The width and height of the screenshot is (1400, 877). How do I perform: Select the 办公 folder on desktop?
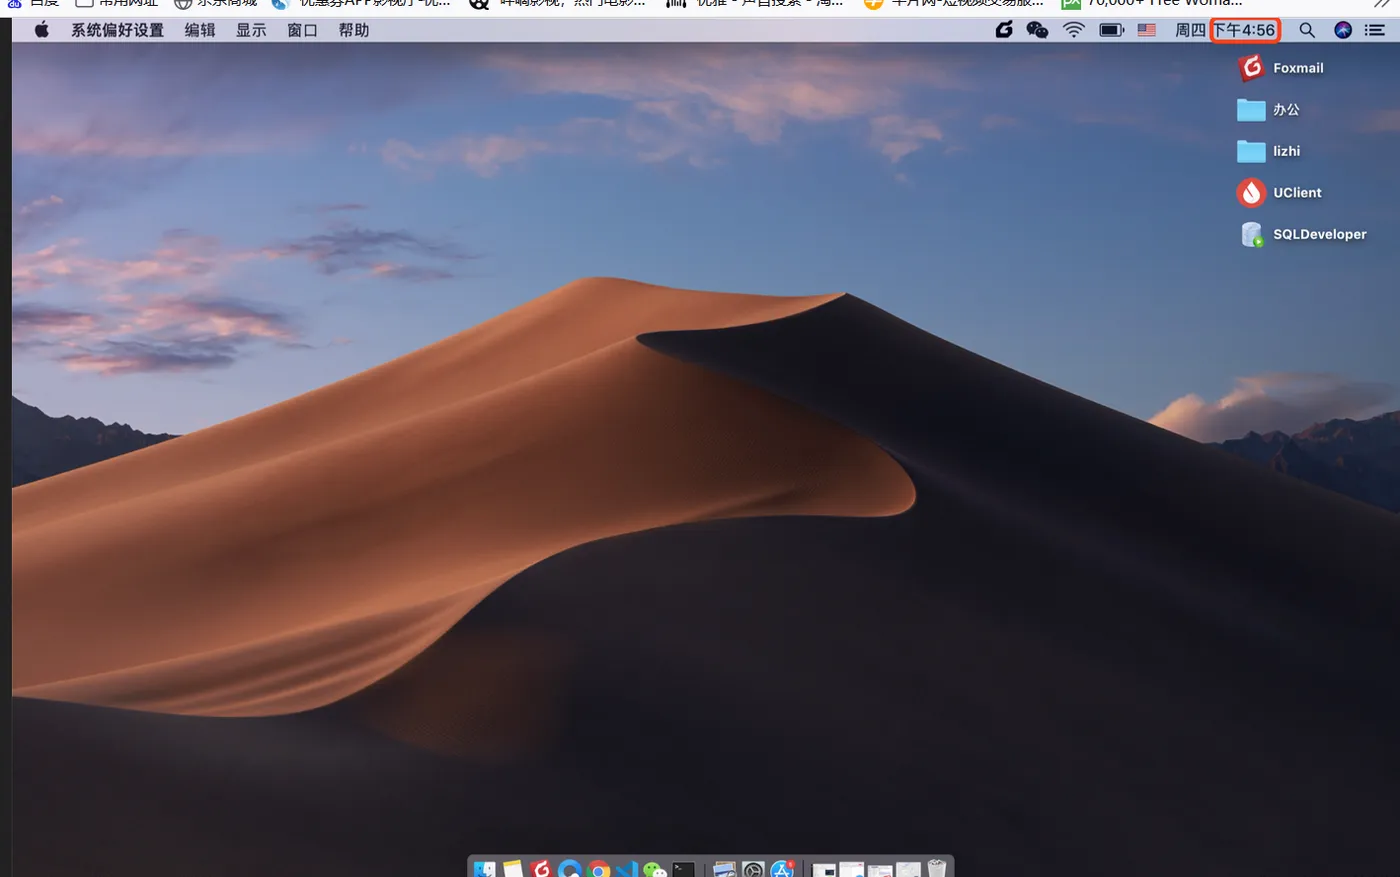coord(1269,110)
